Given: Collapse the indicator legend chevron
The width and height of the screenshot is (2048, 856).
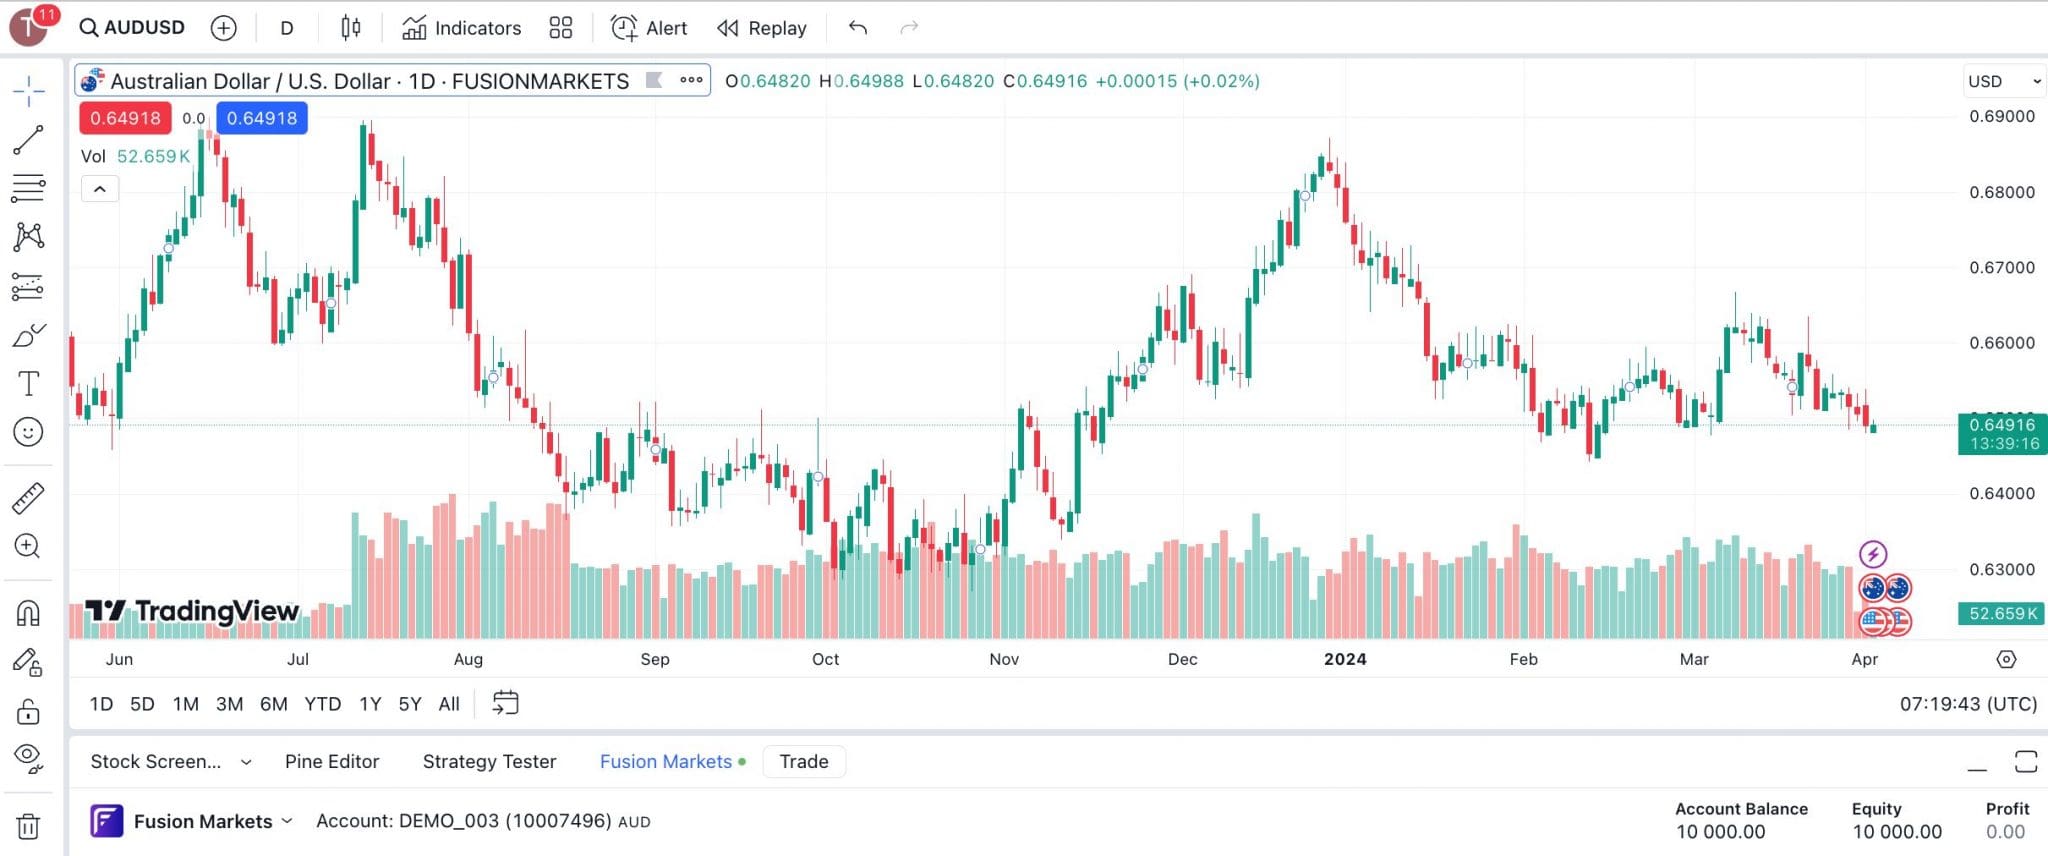Looking at the screenshot, I should [x=100, y=189].
